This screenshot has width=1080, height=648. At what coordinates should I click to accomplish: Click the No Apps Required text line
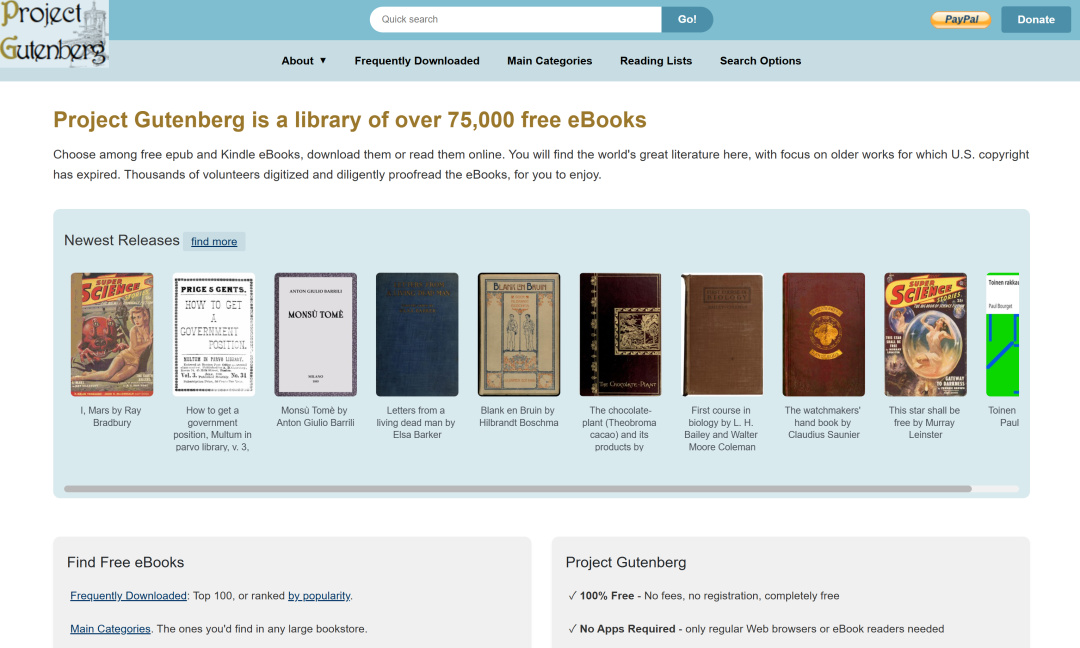[756, 629]
